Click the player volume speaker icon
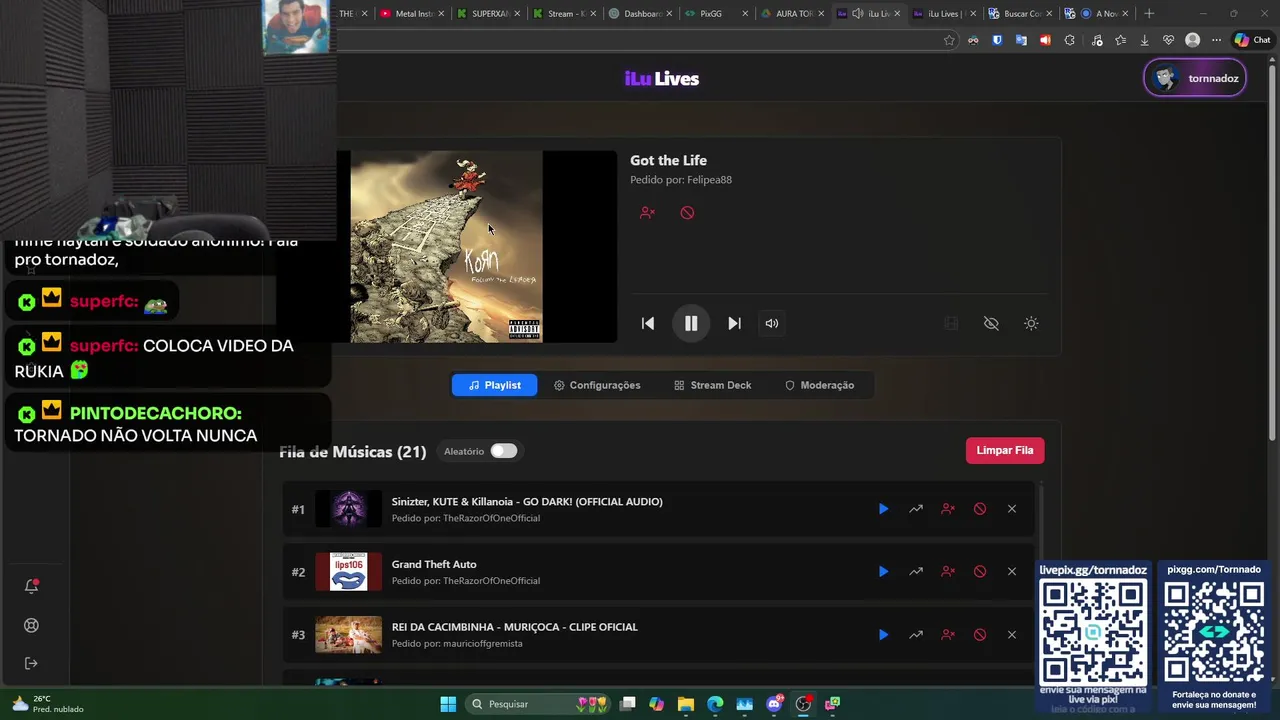Image resolution: width=1280 pixels, height=720 pixels. (771, 323)
